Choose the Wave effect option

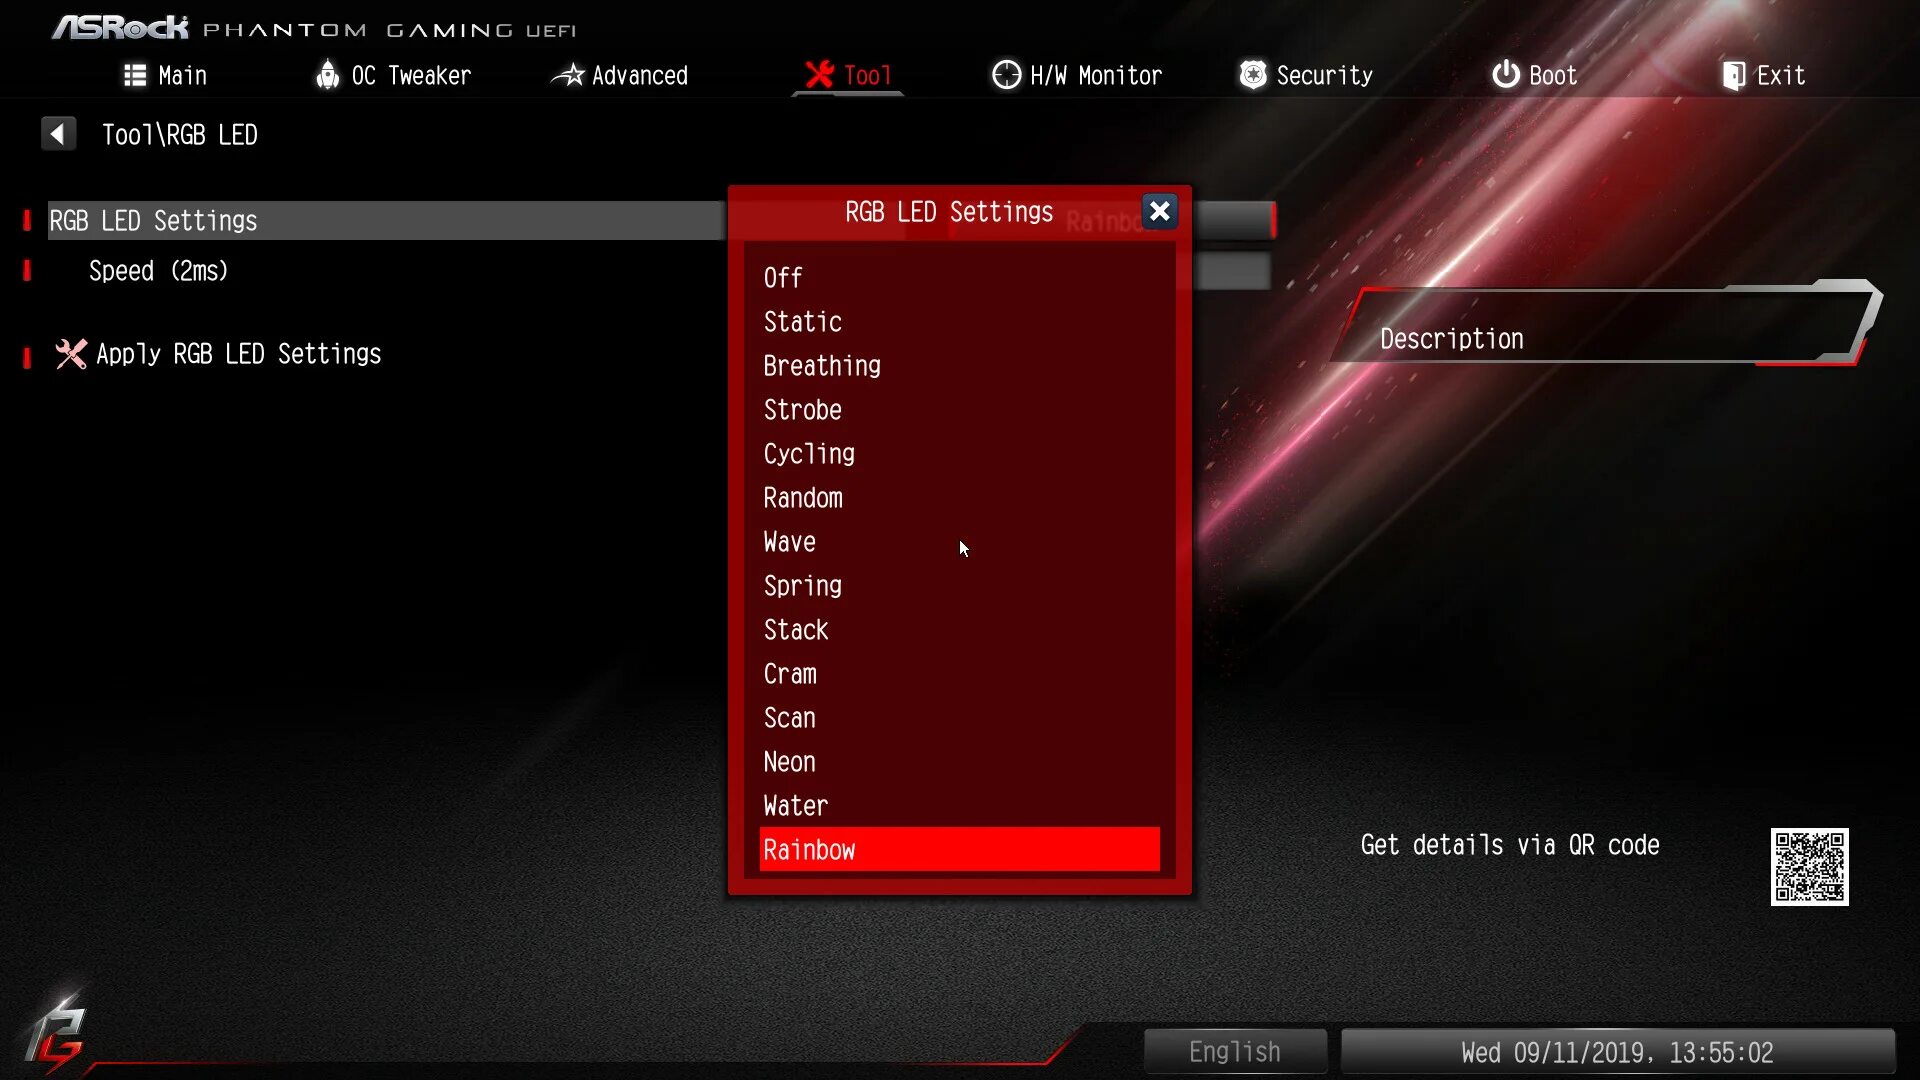[x=789, y=542]
